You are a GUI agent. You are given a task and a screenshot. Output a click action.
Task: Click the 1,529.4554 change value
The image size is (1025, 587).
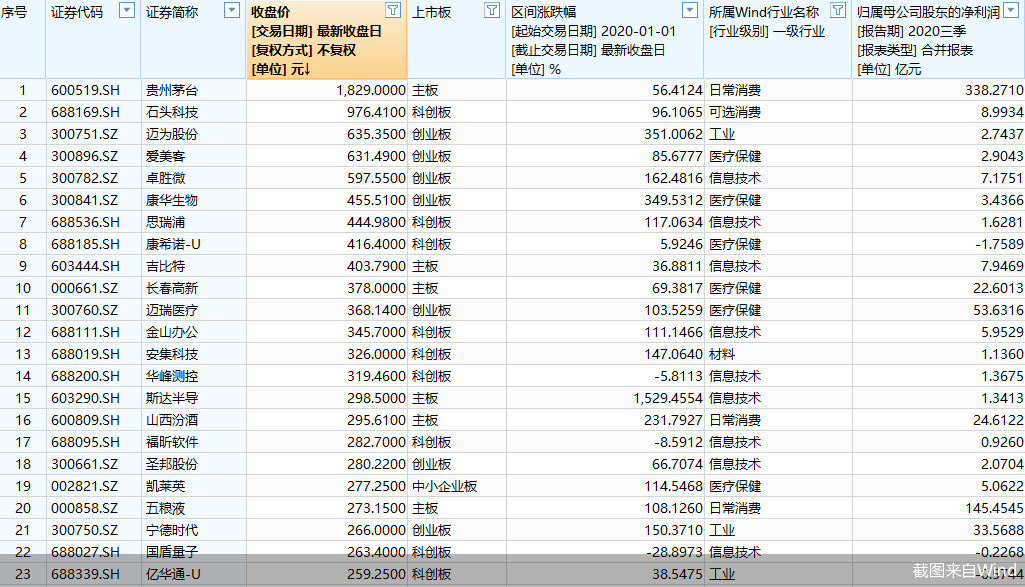click(667, 398)
